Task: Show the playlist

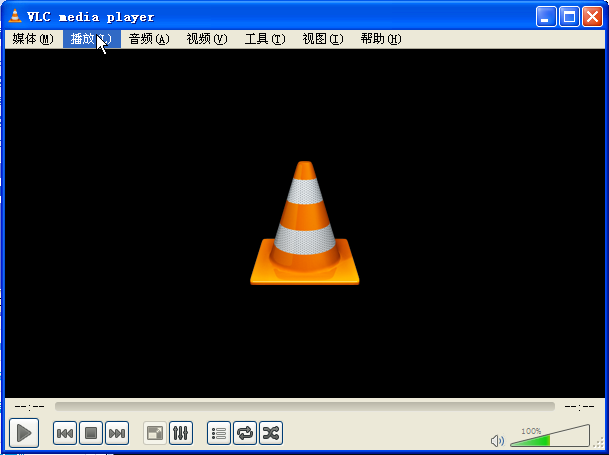Action: pos(219,433)
